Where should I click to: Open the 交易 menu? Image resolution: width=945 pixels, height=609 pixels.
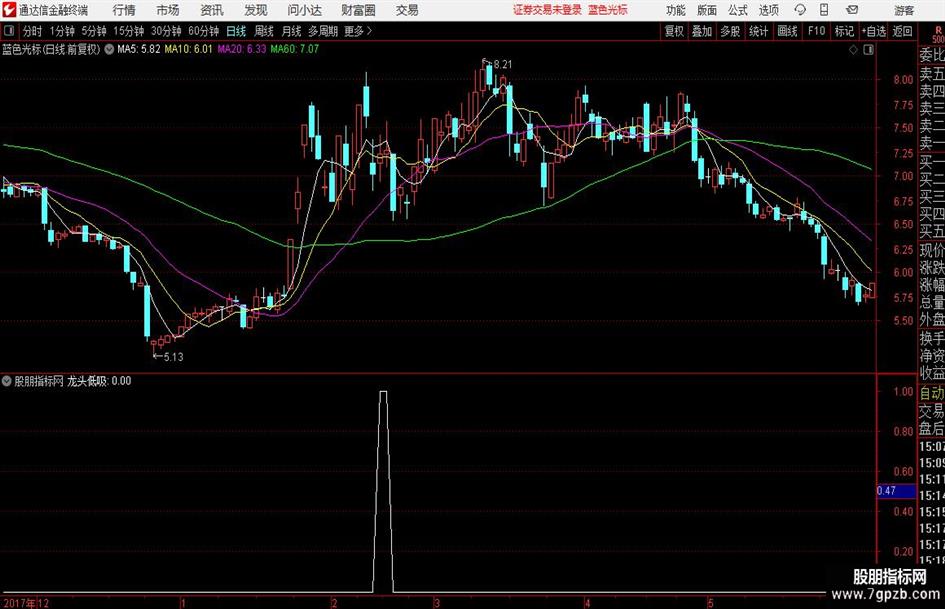407,10
